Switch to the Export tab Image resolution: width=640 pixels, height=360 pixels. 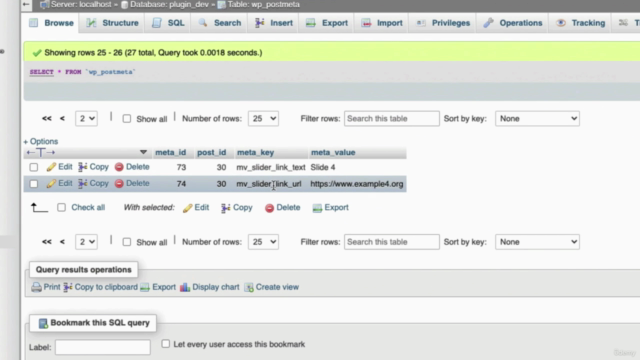click(x=327, y=23)
